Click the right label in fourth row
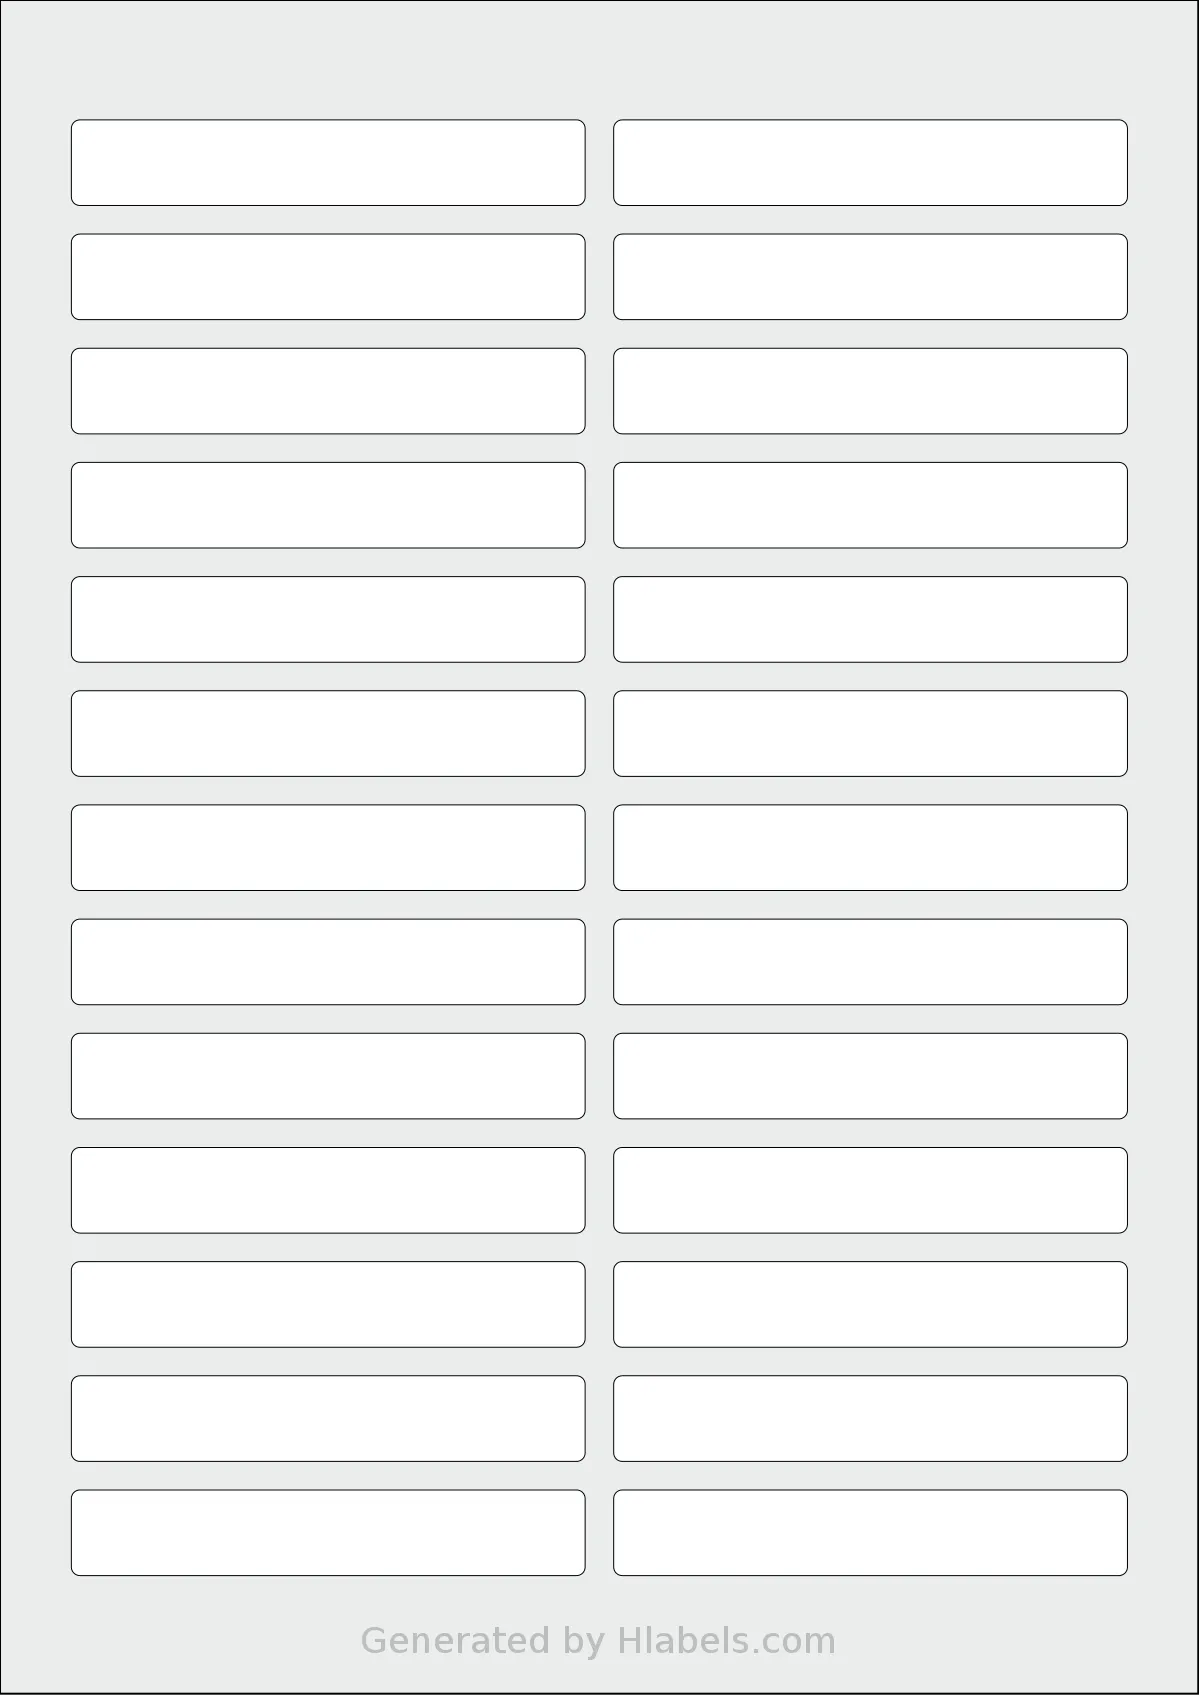This screenshot has height=1695, width=1199. [870, 505]
